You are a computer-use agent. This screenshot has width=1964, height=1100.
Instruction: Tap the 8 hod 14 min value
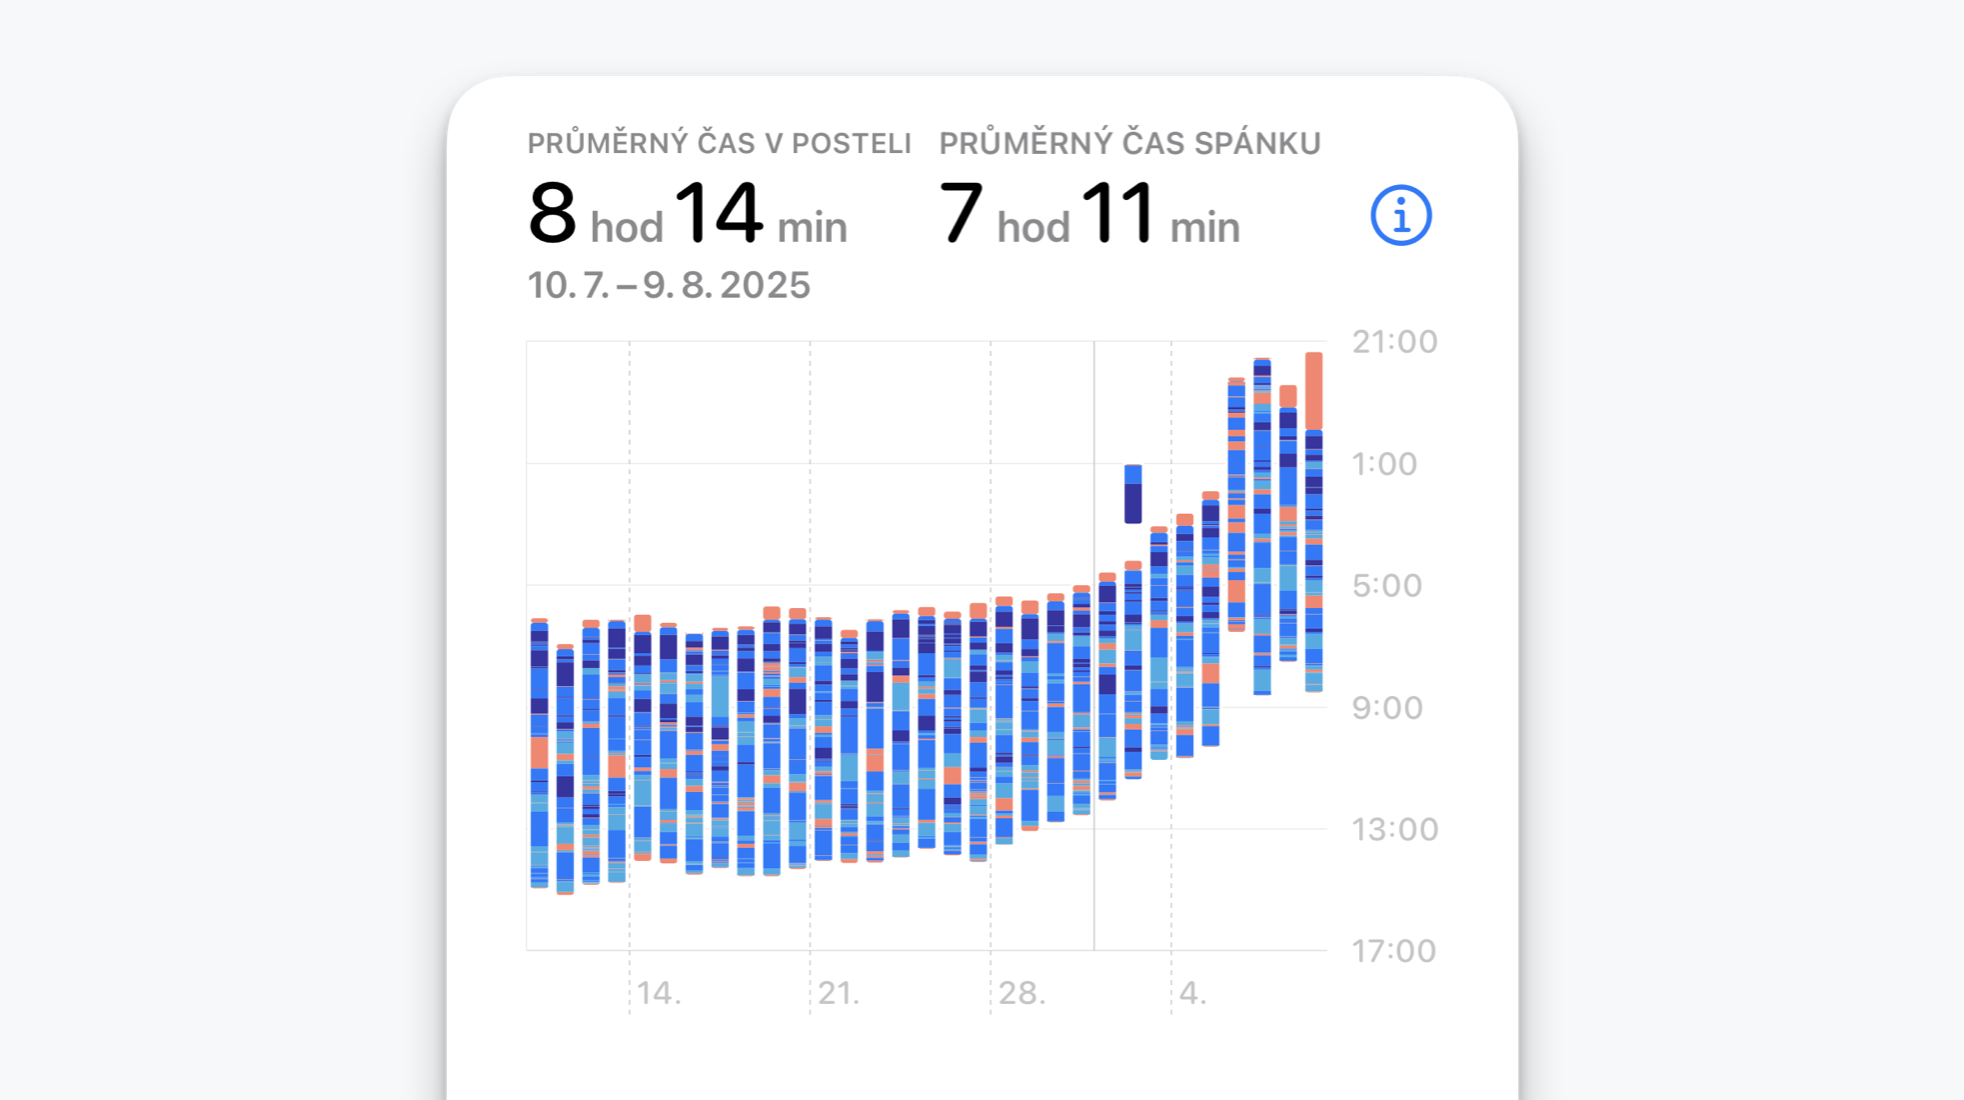click(687, 214)
